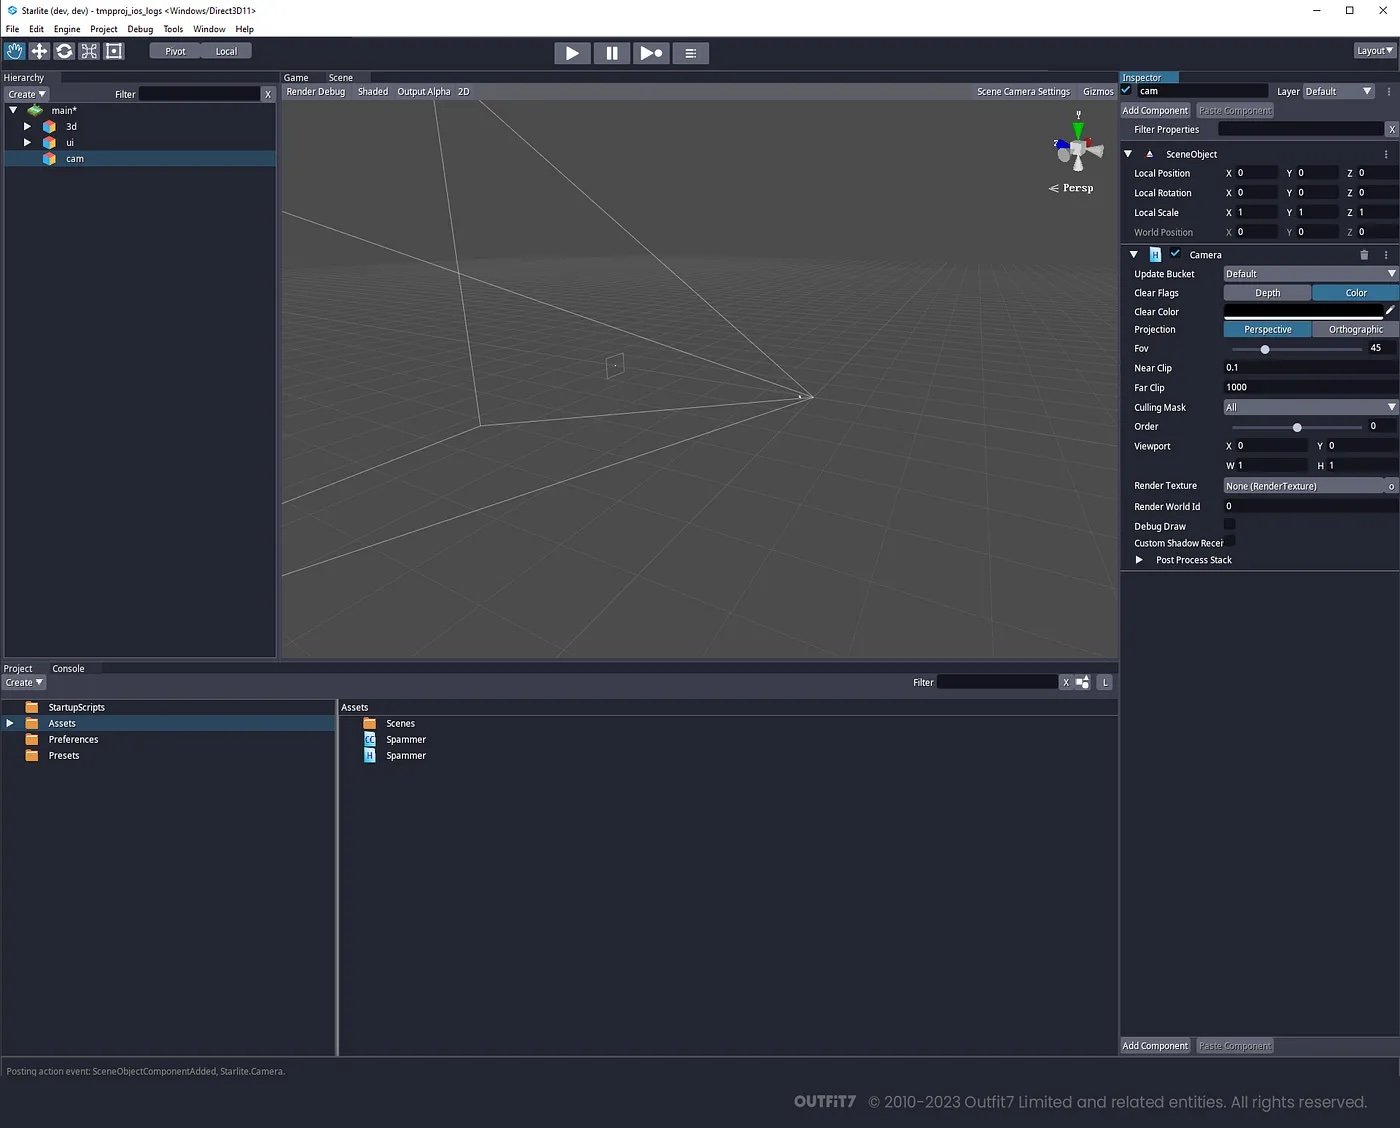1400x1128 pixels.
Task: Switch camera projection to Orthographic
Action: pyautogui.click(x=1354, y=329)
